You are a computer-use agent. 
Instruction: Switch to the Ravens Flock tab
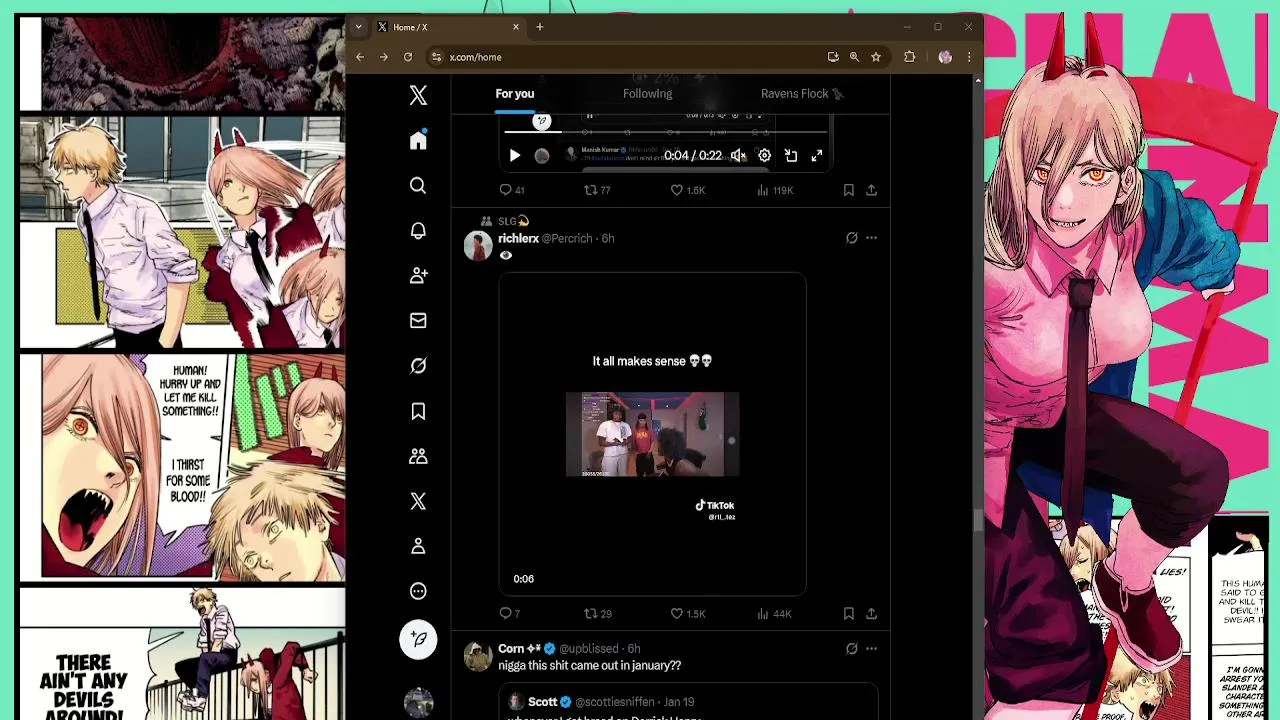click(x=802, y=94)
